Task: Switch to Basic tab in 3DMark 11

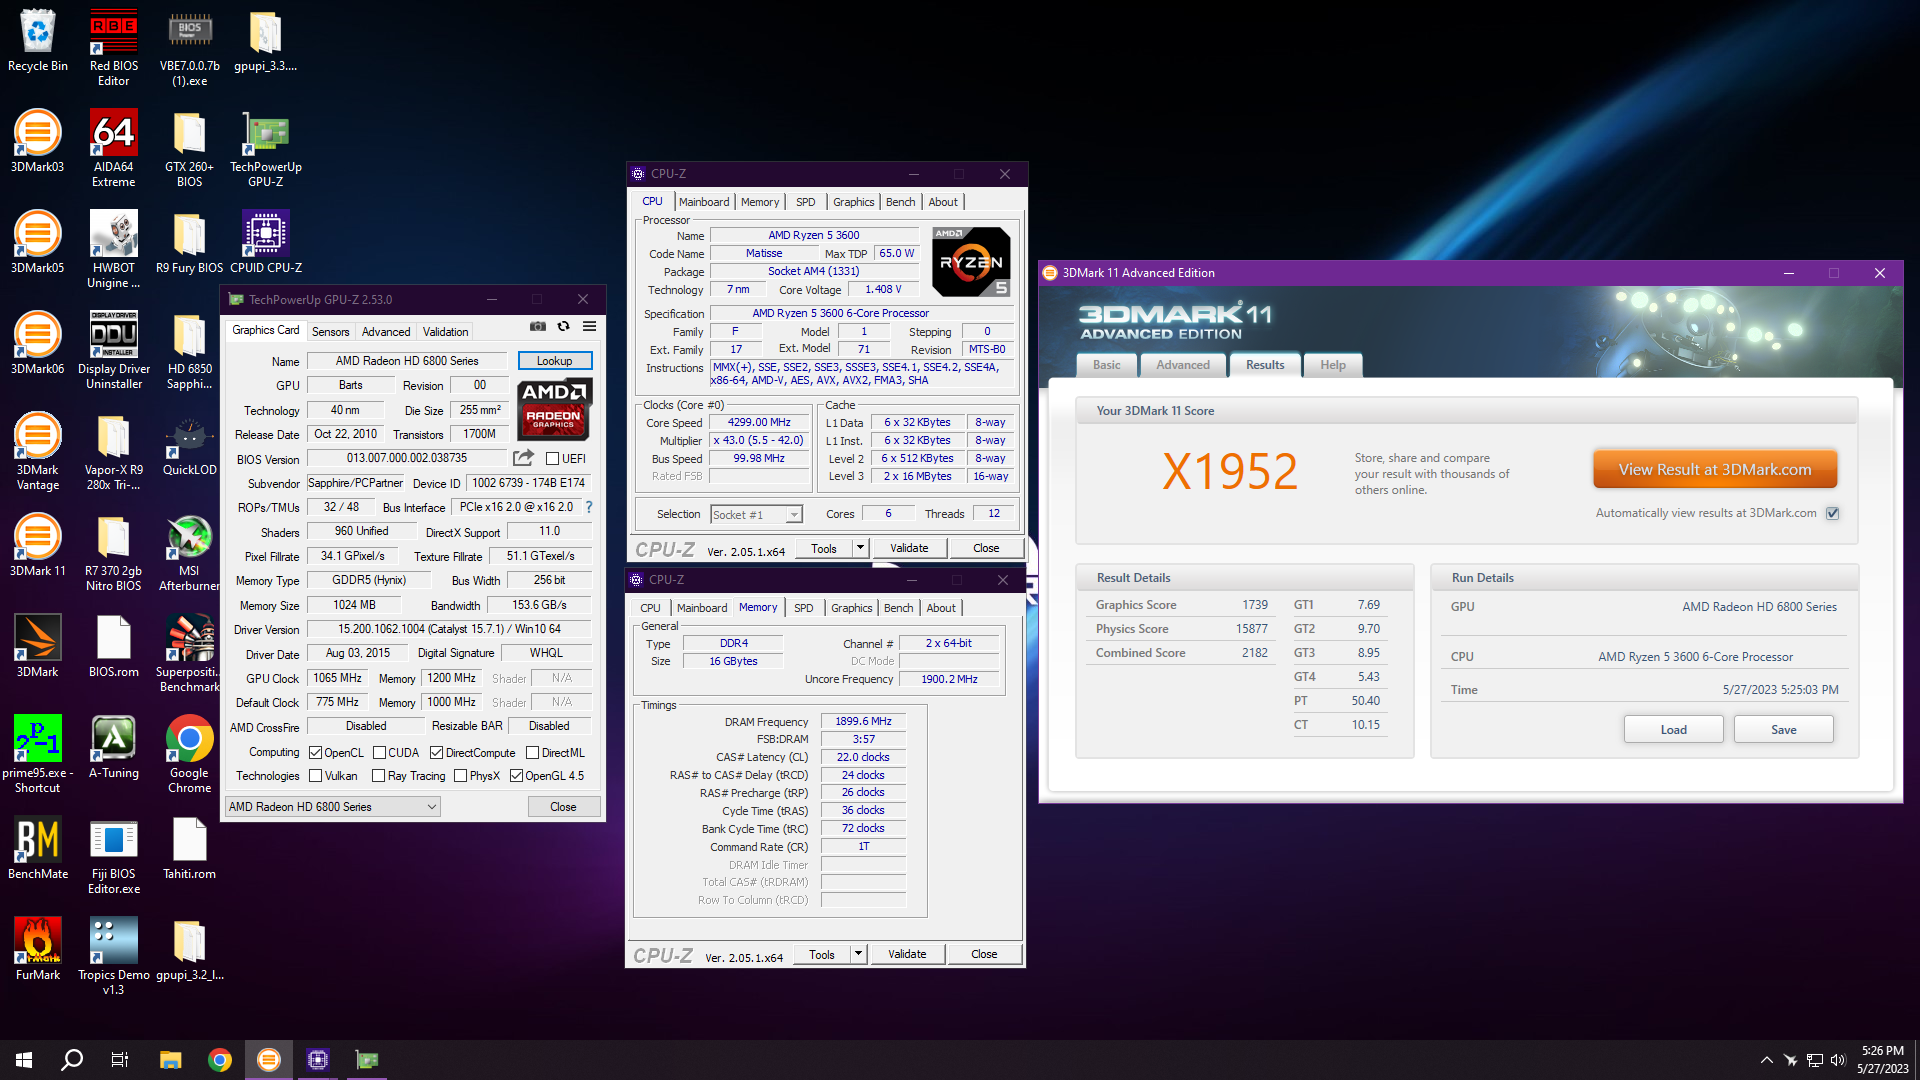Action: point(1106,365)
